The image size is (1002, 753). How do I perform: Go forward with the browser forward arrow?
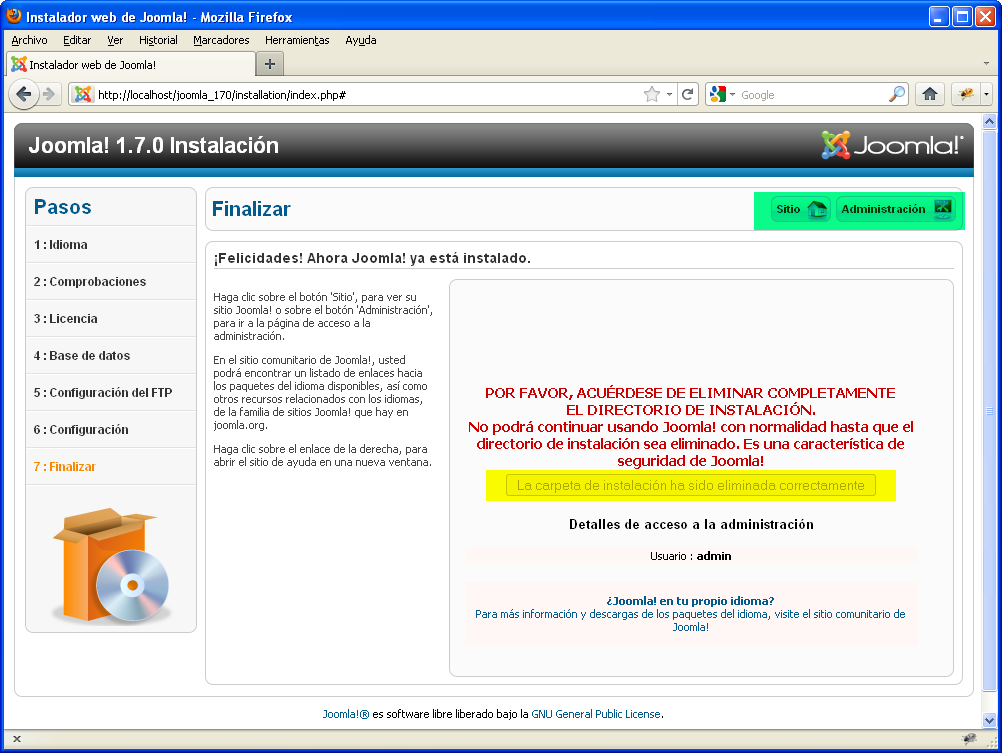[49, 95]
